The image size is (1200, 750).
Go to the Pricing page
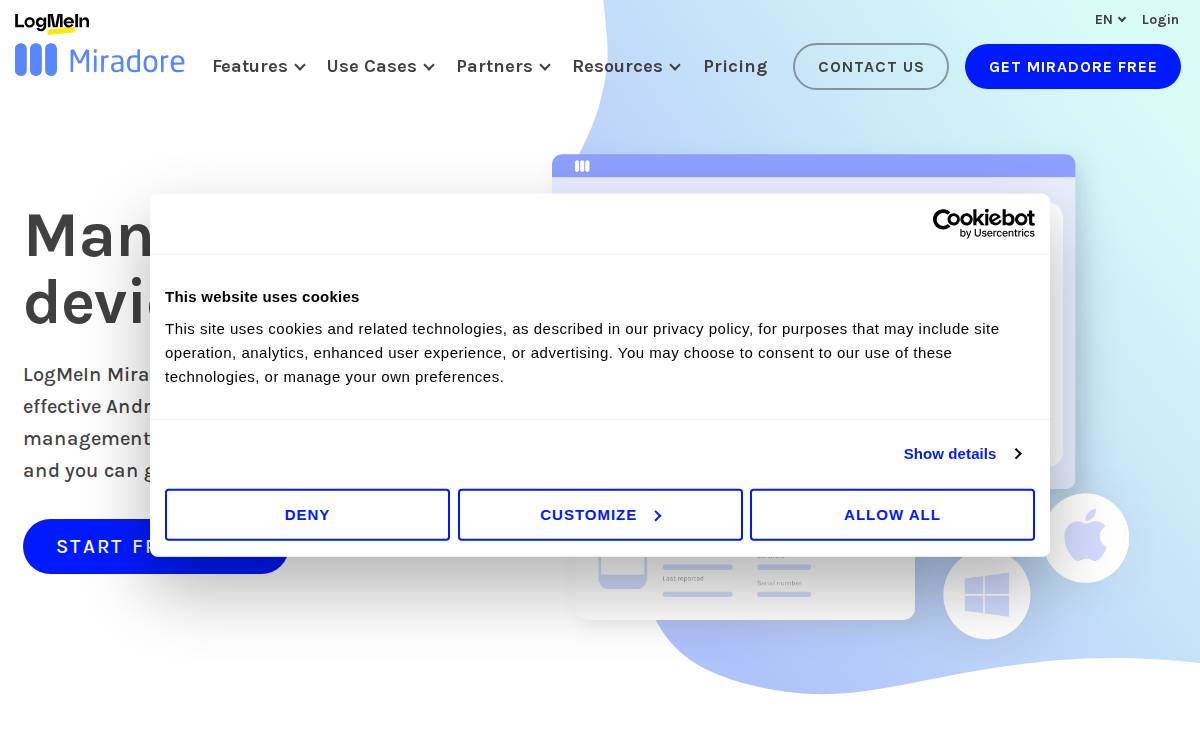pyautogui.click(x=735, y=66)
